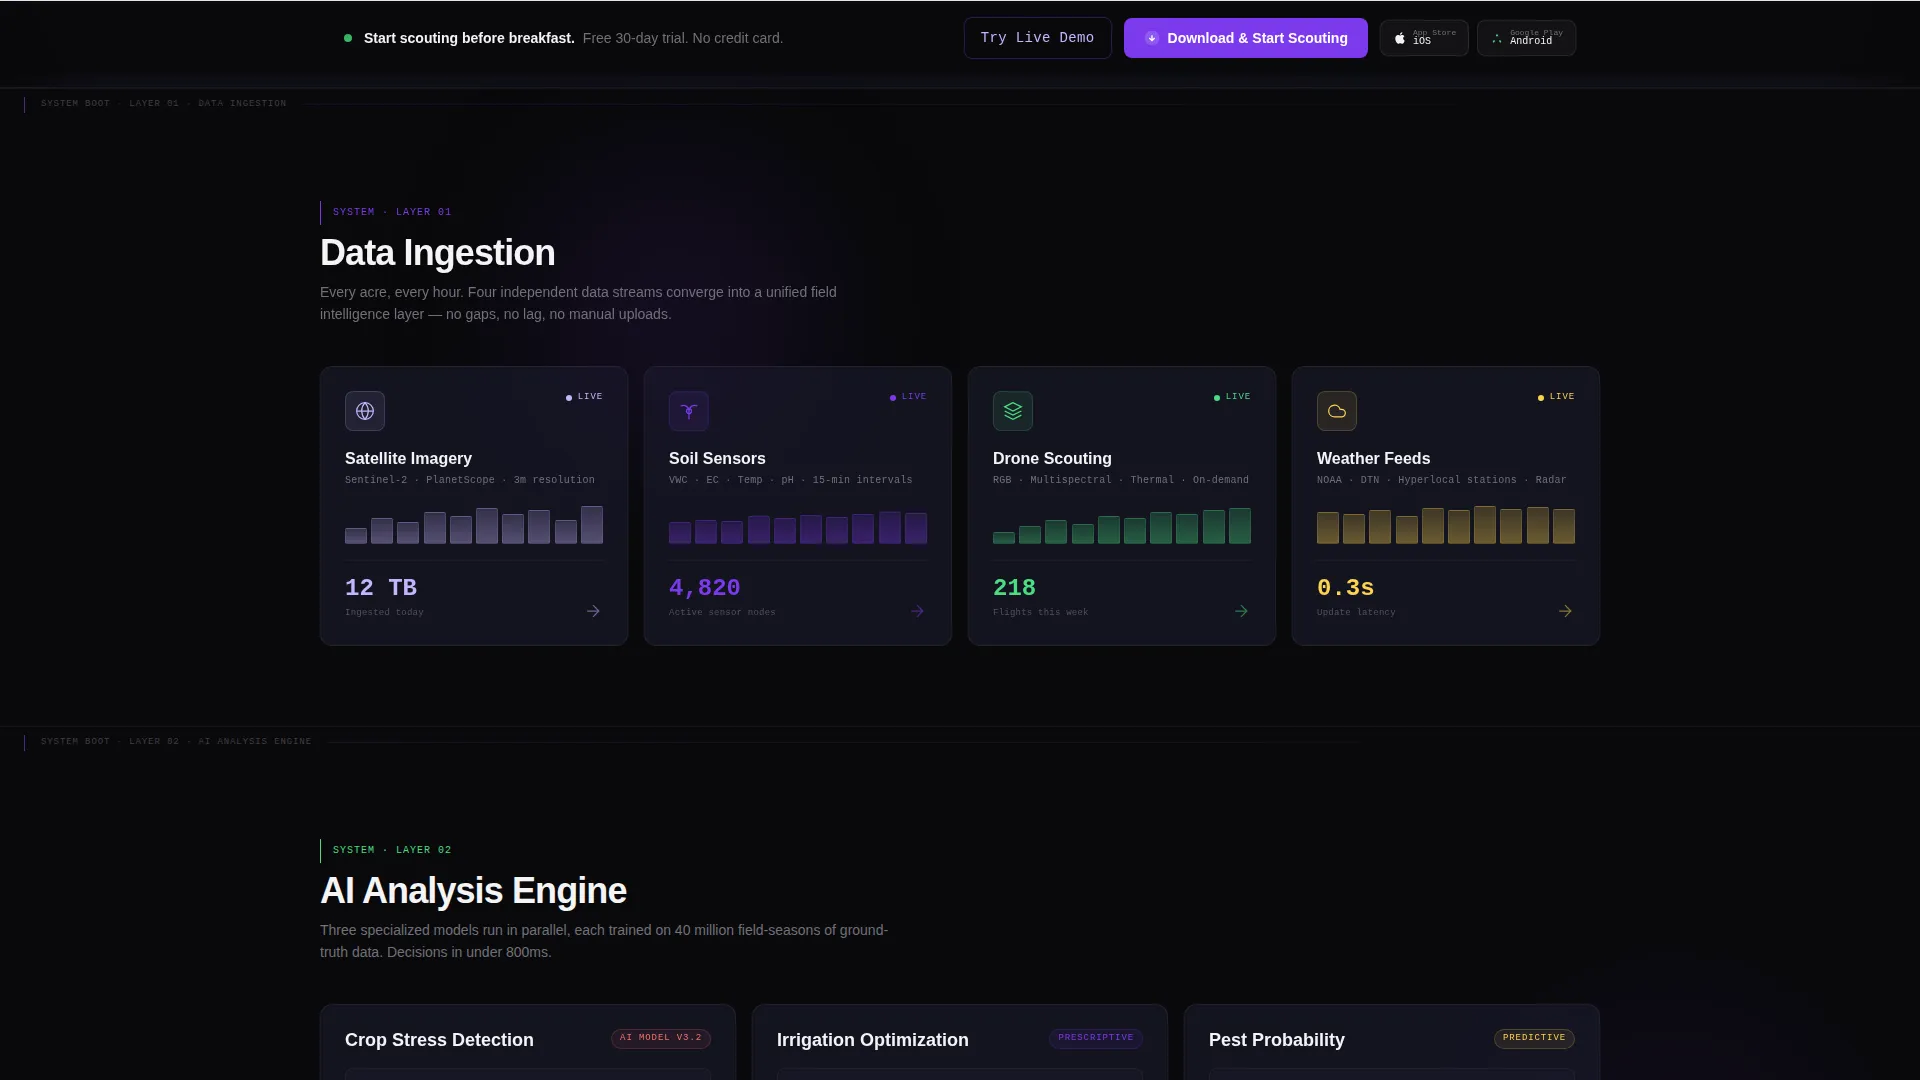
Task: Click the Crop Stress Detection card title
Action: (439, 1040)
